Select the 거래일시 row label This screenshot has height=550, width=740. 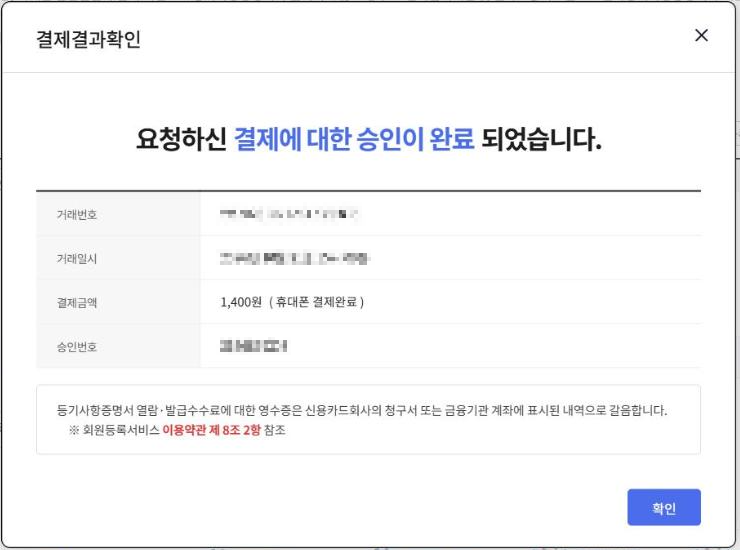click(77, 259)
